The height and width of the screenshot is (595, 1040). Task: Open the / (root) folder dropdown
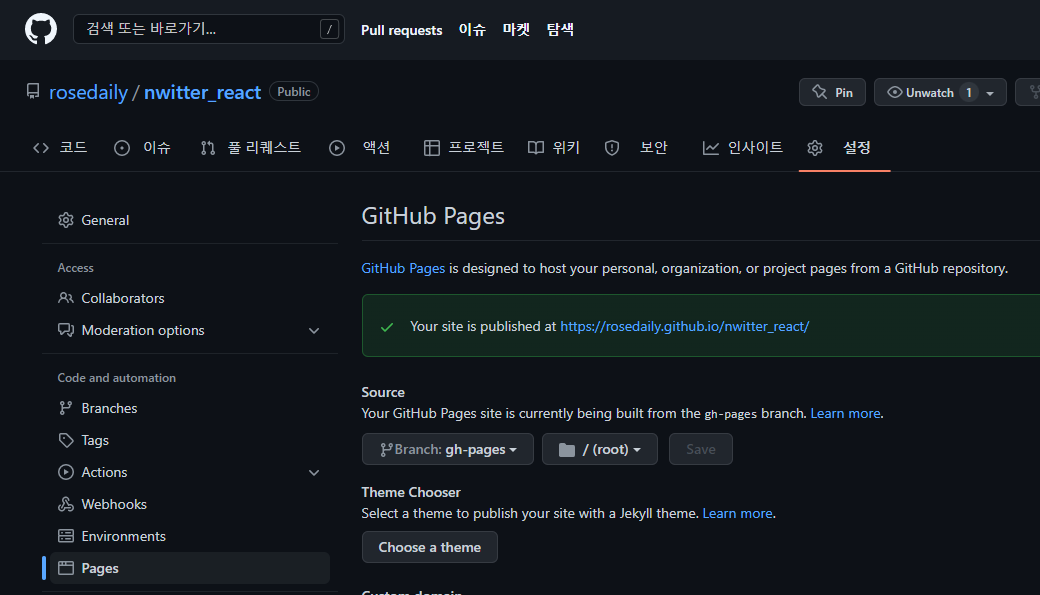(600, 449)
